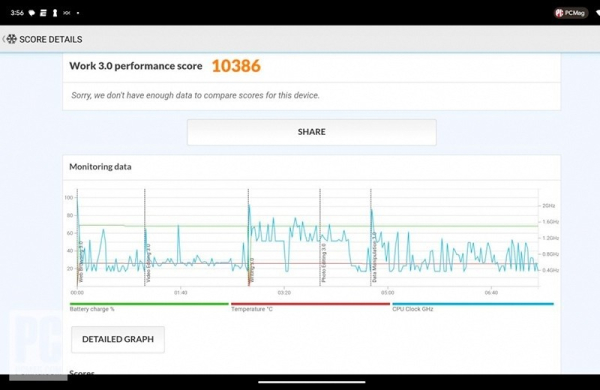Click the 05:00 time axis label
This screenshot has width=600, height=390.
click(x=387, y=293)
